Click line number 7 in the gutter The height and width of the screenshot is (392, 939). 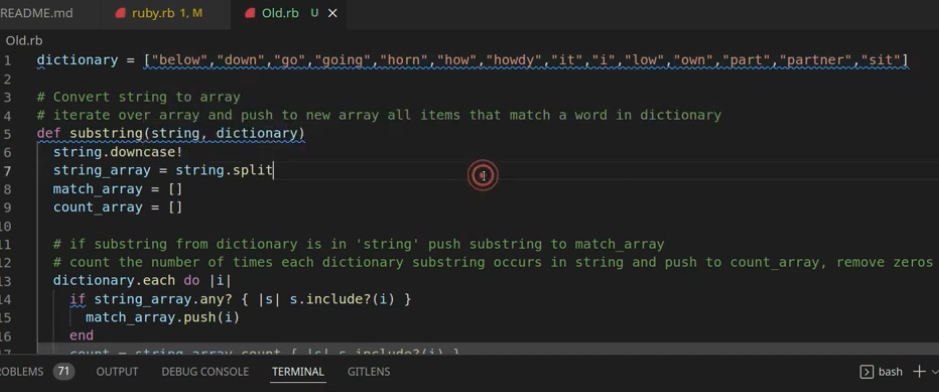click(7, 171)
